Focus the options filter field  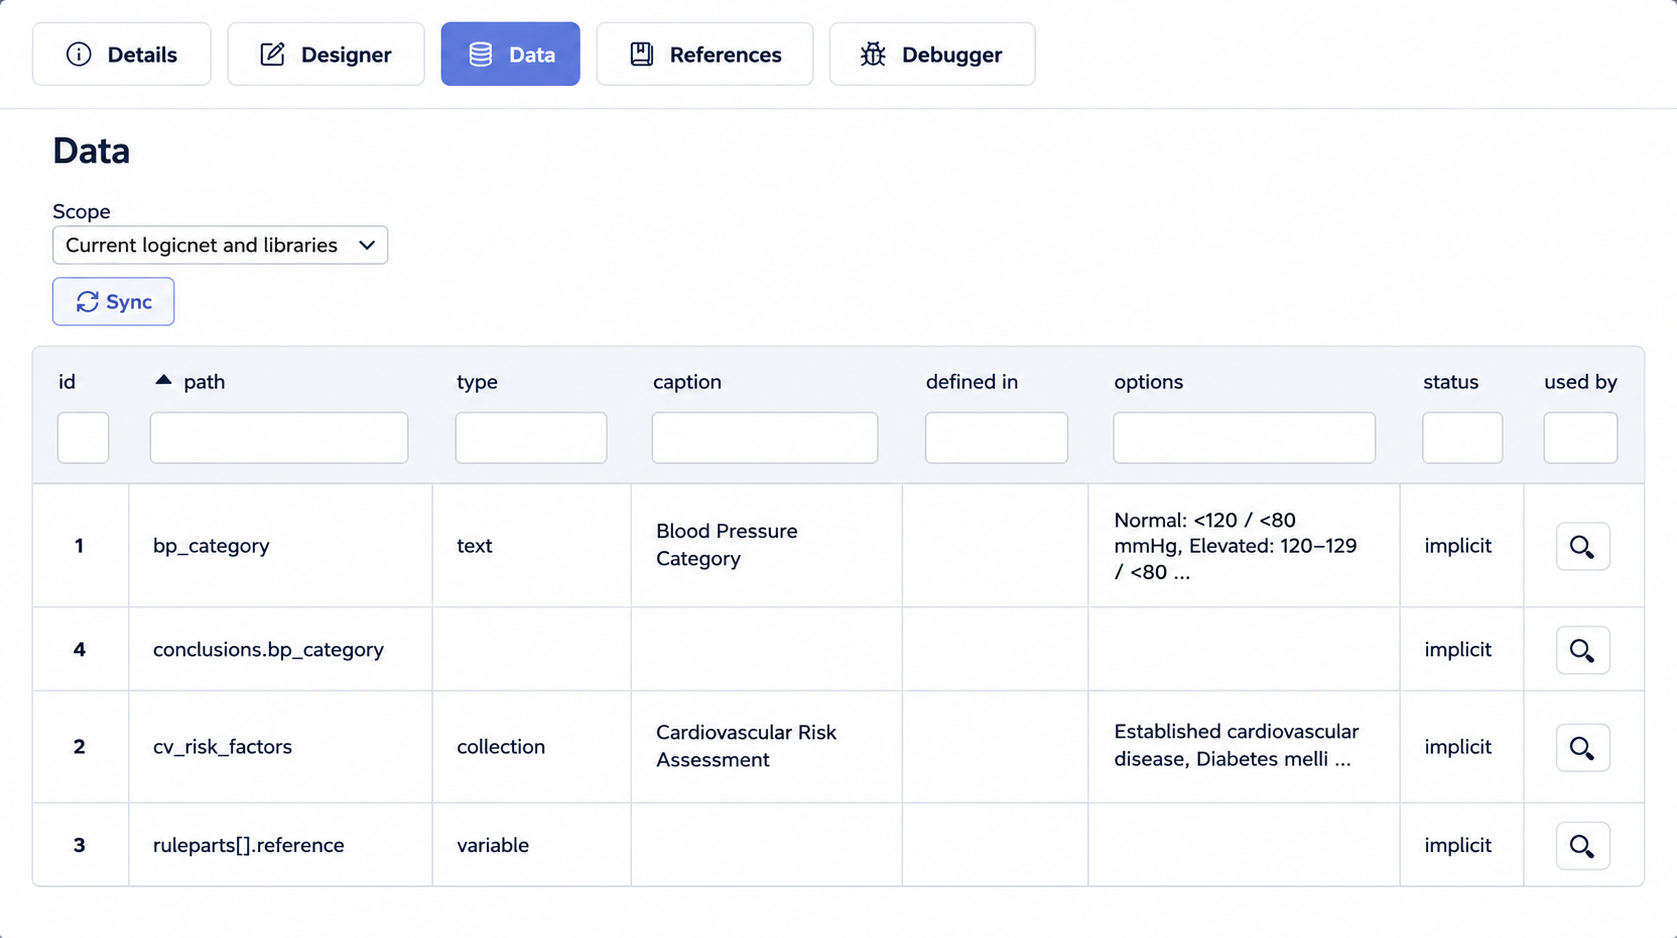click(x=1244, y=437)
